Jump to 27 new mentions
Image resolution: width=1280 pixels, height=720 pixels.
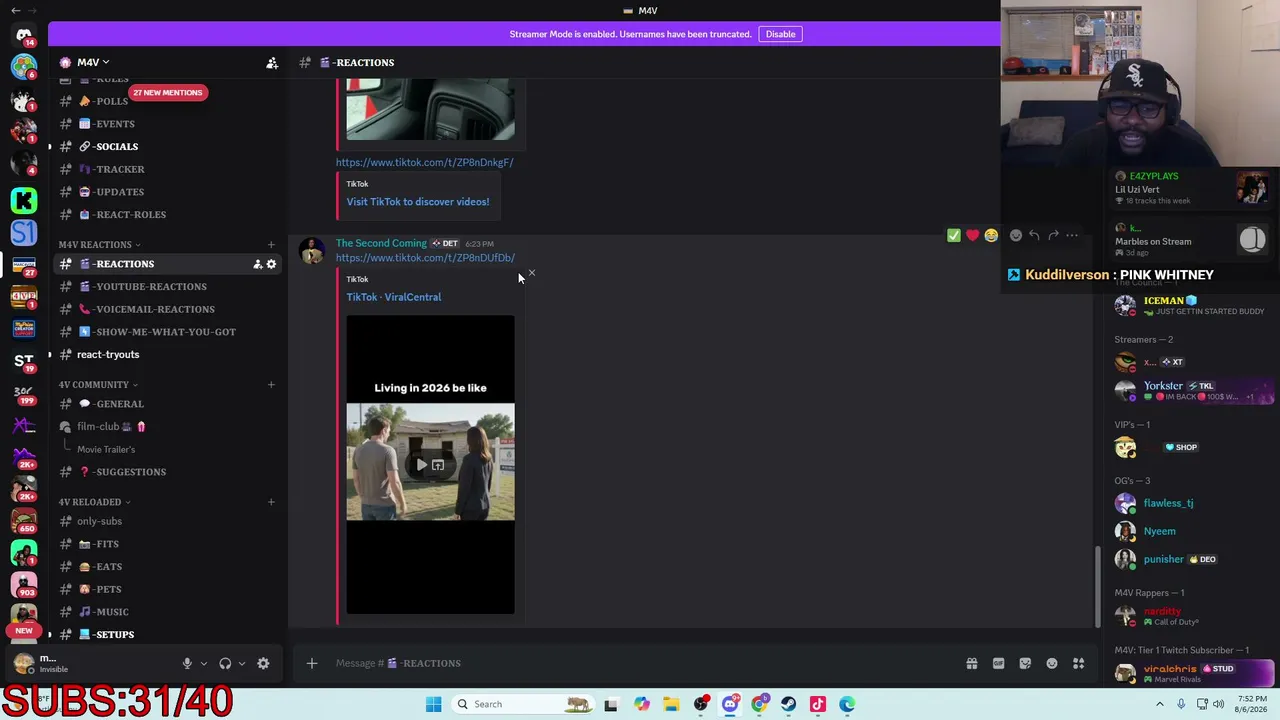point(167,93)
